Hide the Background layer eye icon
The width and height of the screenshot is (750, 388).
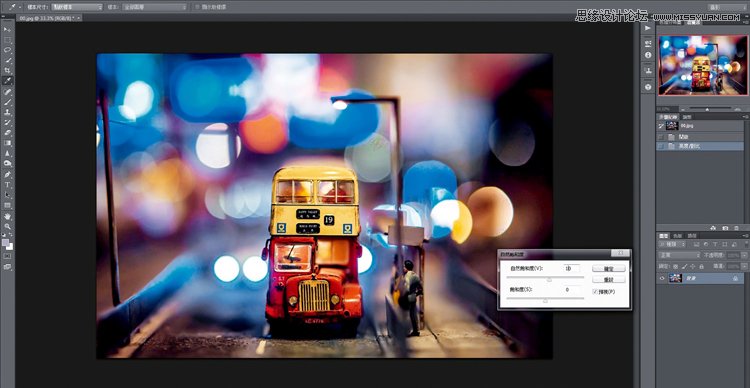tap(662, 278)
